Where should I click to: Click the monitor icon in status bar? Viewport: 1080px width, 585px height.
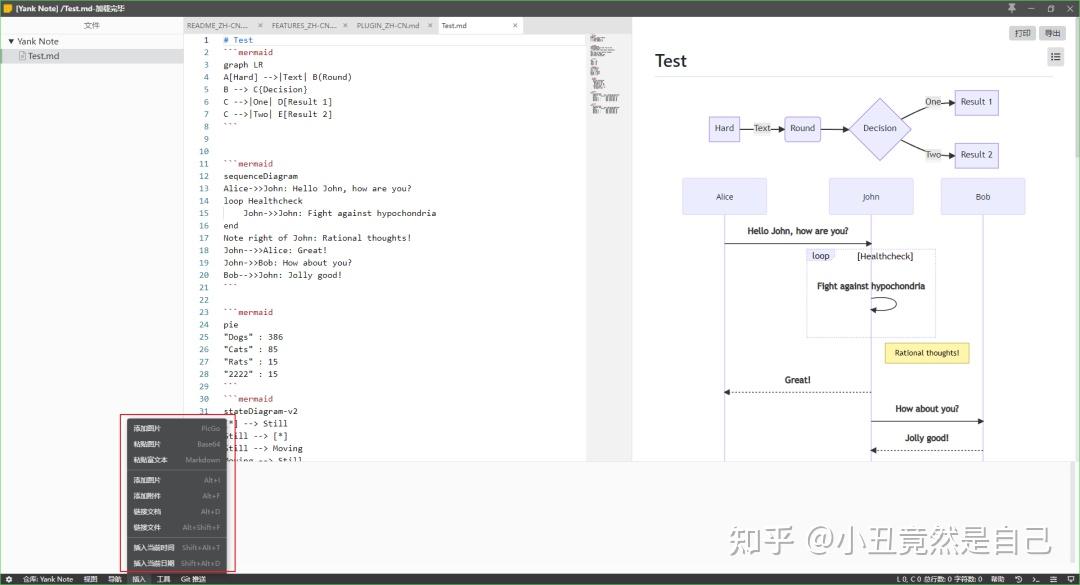[1070, 579]
